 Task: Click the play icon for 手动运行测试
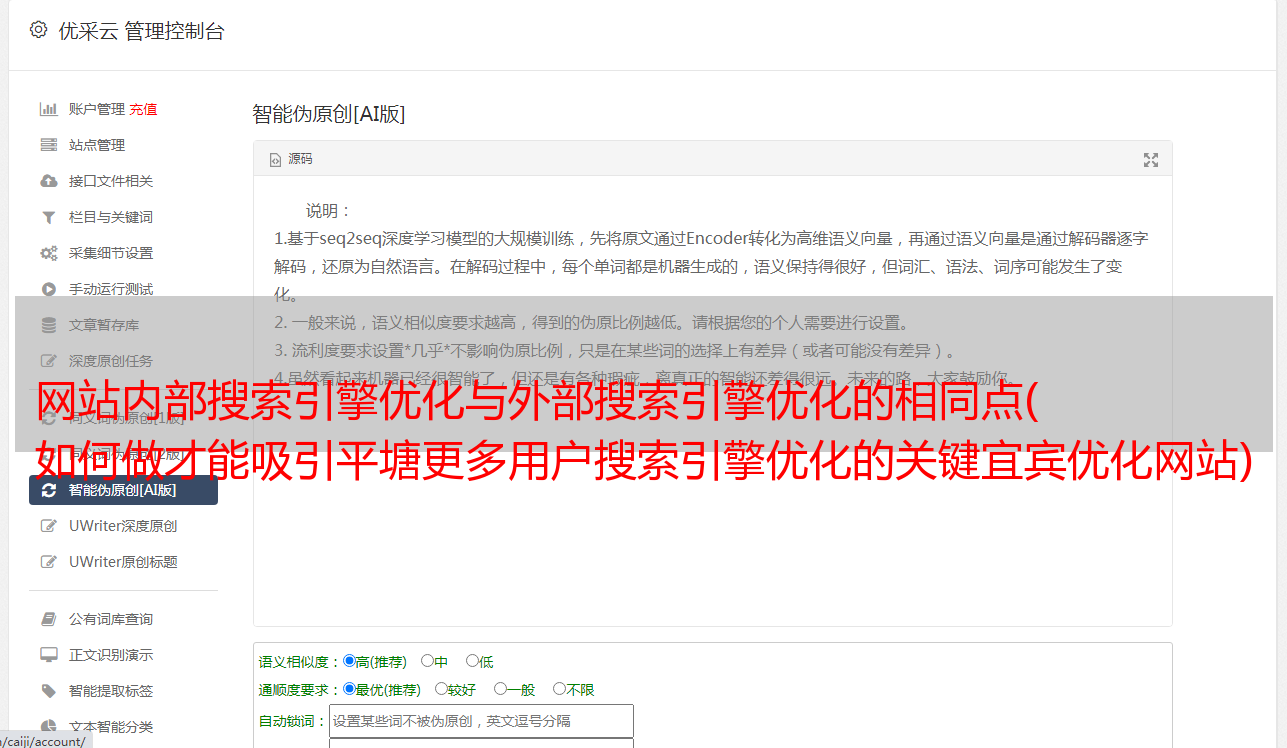48,289
